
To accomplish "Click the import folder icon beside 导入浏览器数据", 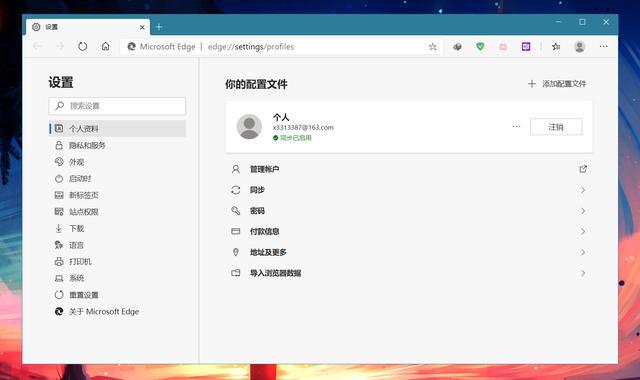I will (x=236, y=273).
